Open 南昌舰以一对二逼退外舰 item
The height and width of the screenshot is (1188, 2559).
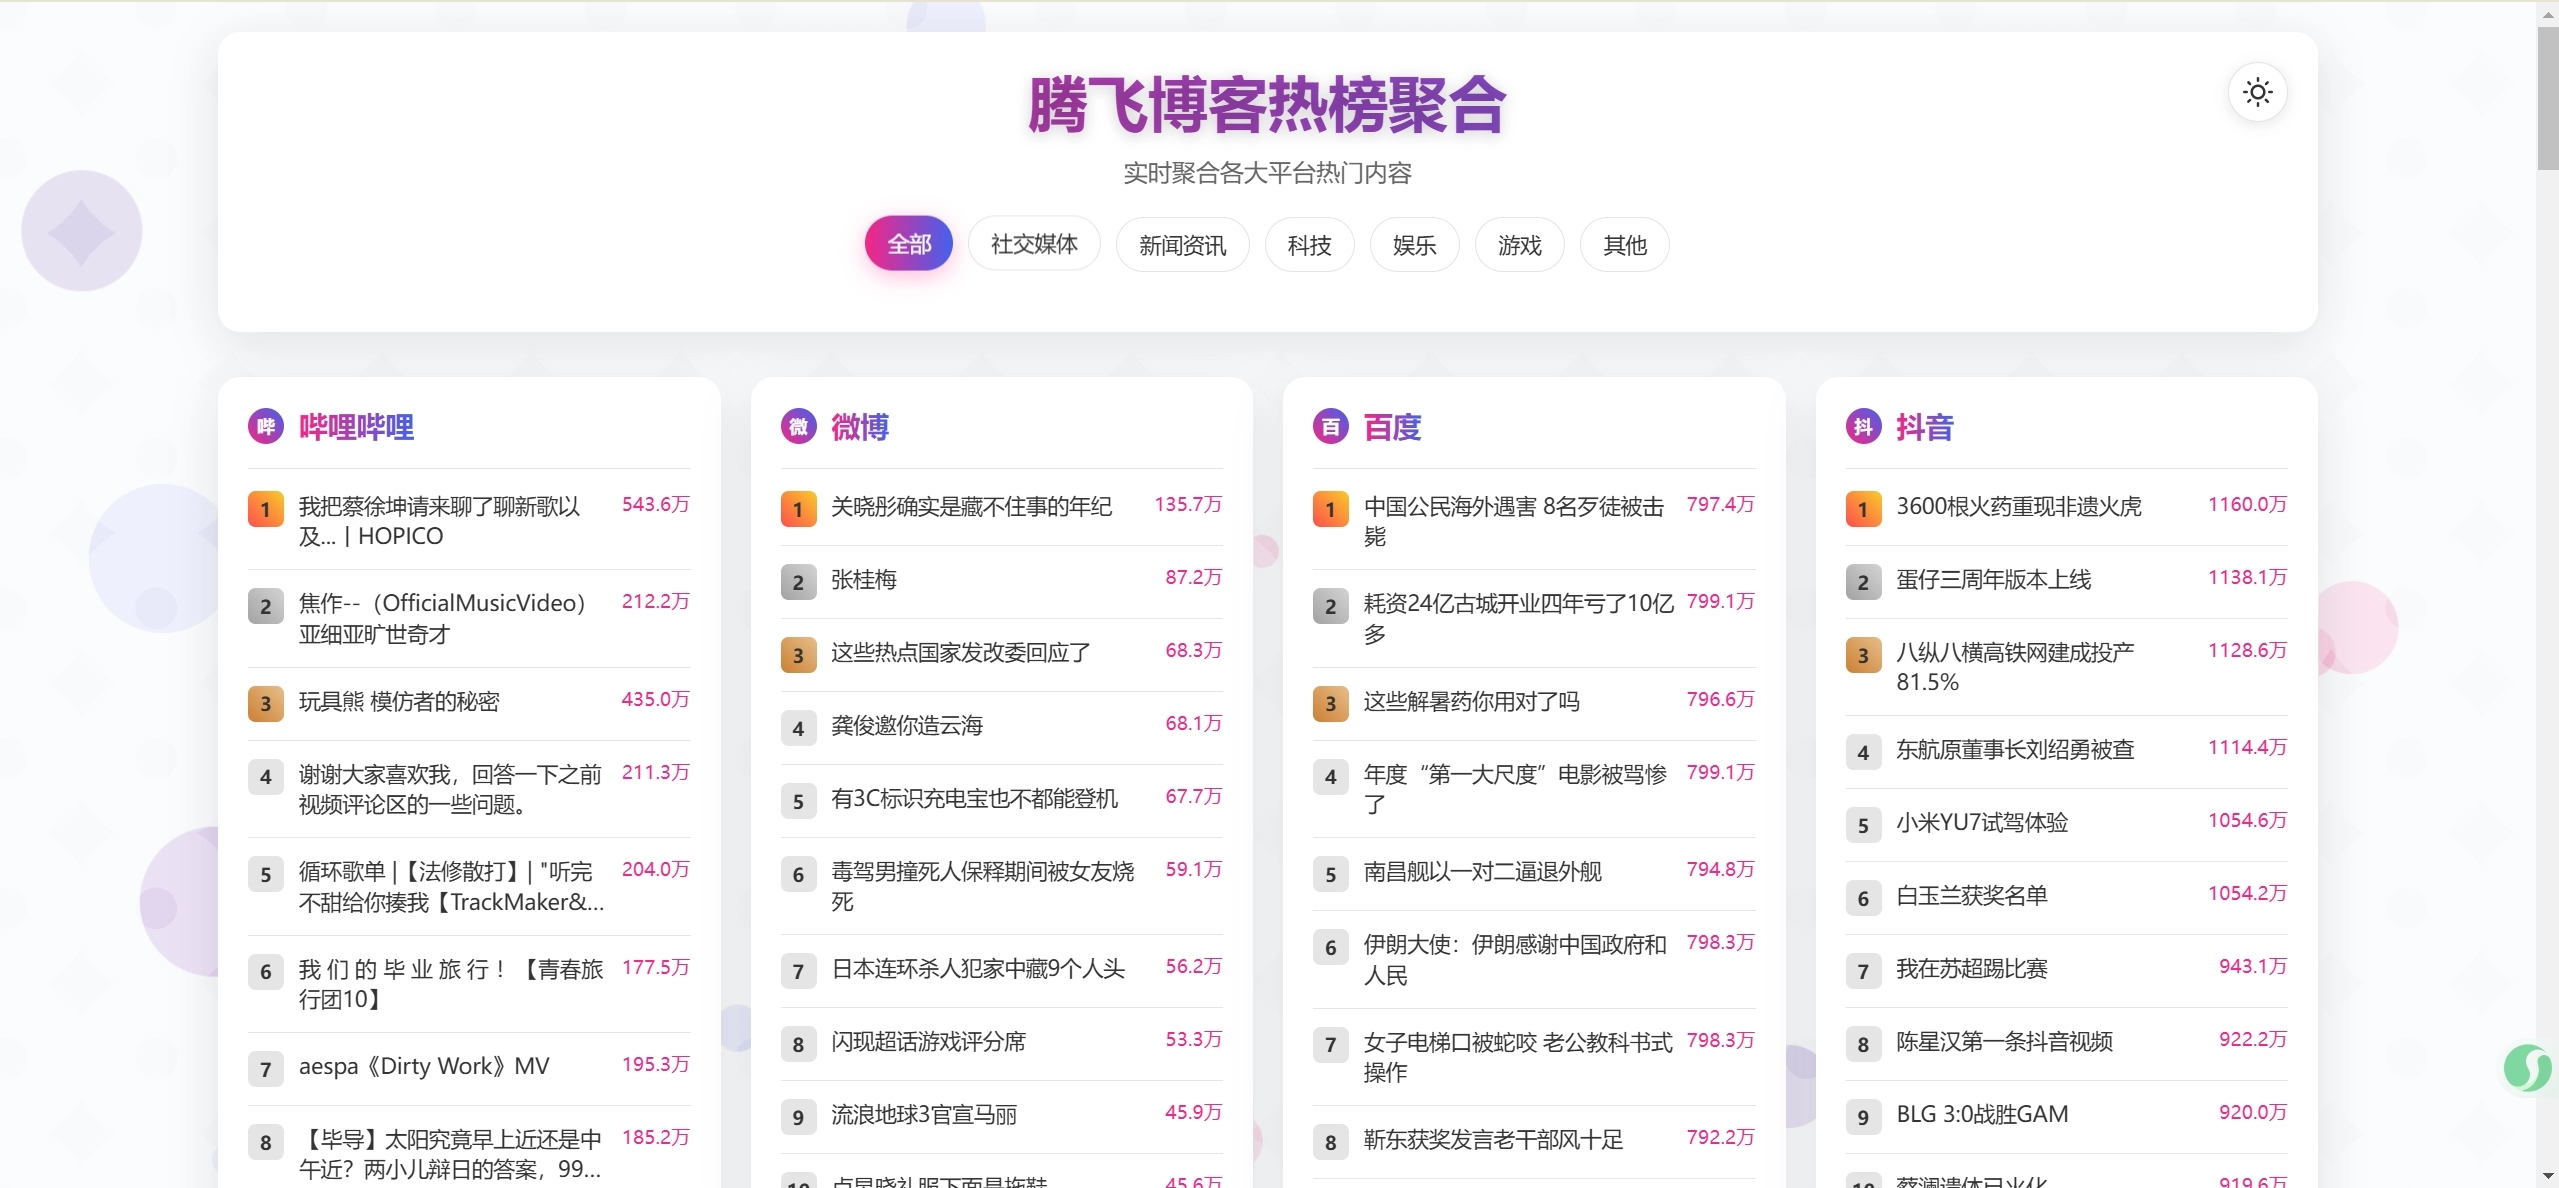click(1534, 873)
